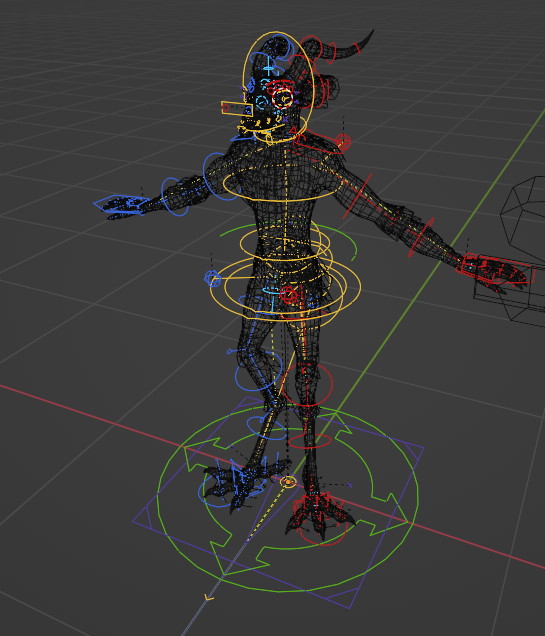Viewport: 545px width, 636px height.
Task: Select the red shoulder sphere control
Action: 343,142
